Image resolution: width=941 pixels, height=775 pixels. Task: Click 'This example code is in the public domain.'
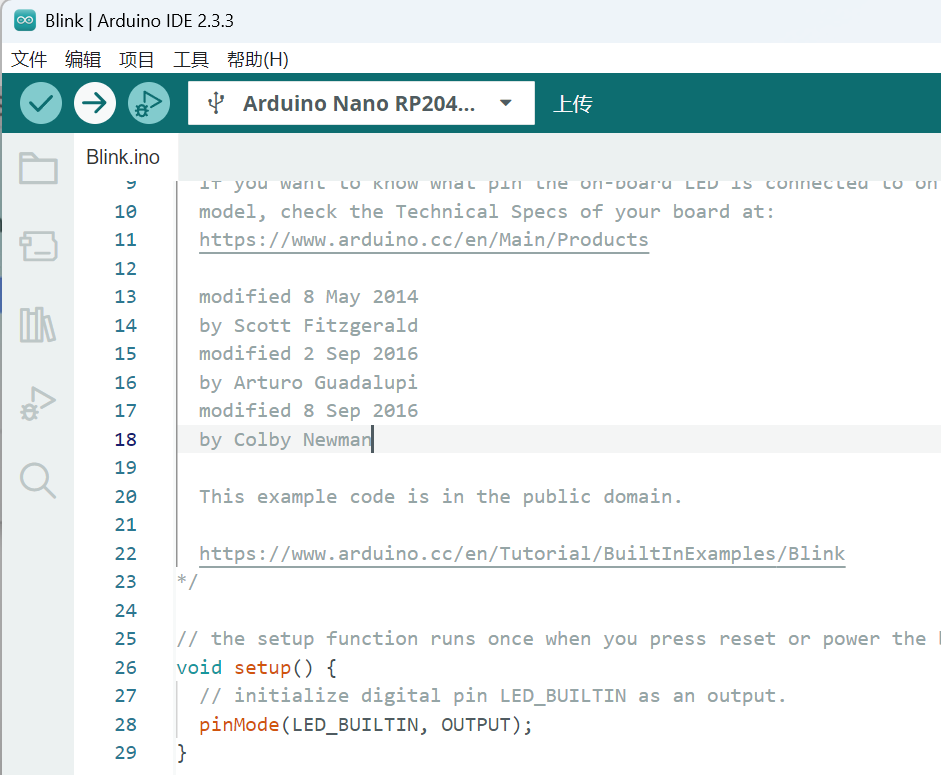click(440, 496)
